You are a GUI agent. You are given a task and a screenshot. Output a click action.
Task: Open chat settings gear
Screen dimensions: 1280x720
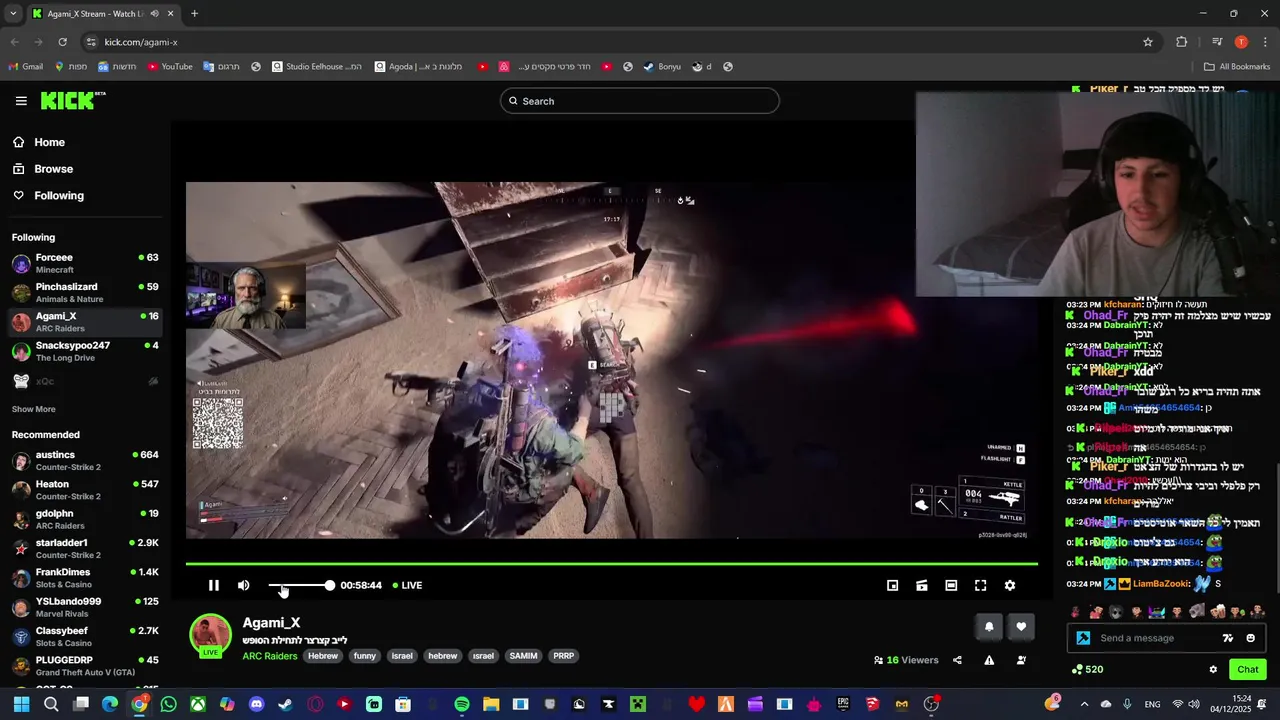coord(1213,669)
